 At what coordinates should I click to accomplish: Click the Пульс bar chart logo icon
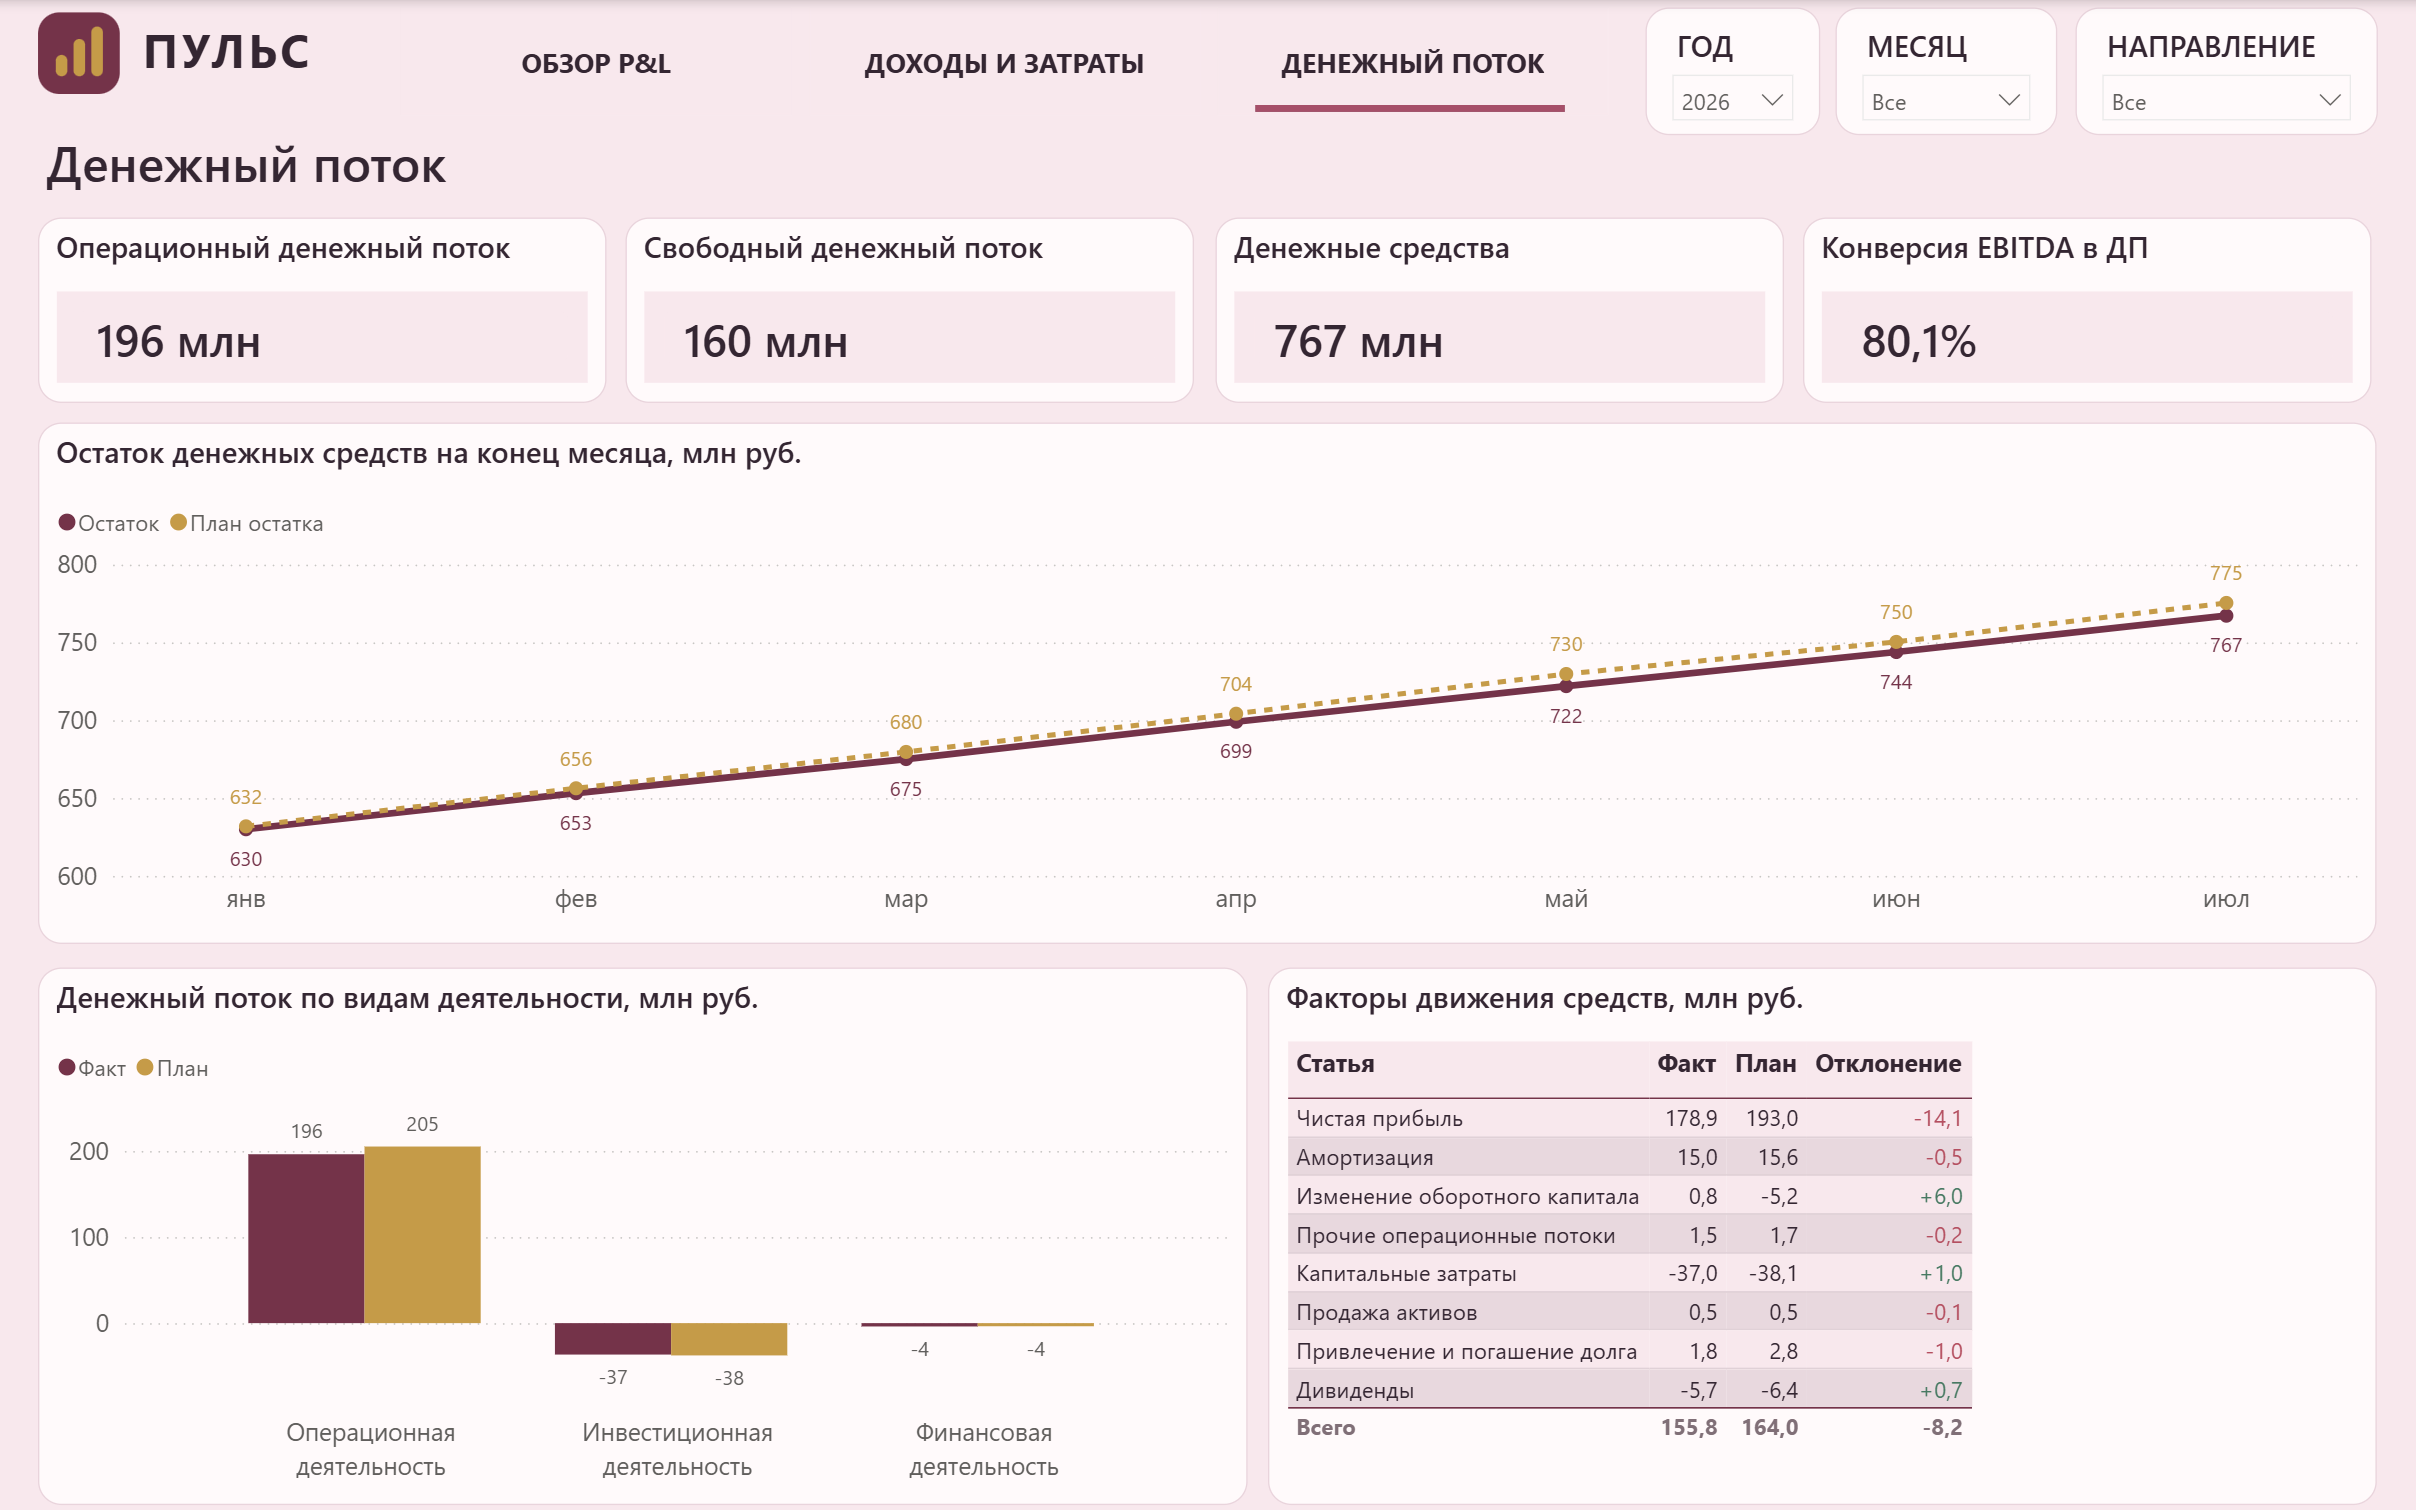pos(79,53)
